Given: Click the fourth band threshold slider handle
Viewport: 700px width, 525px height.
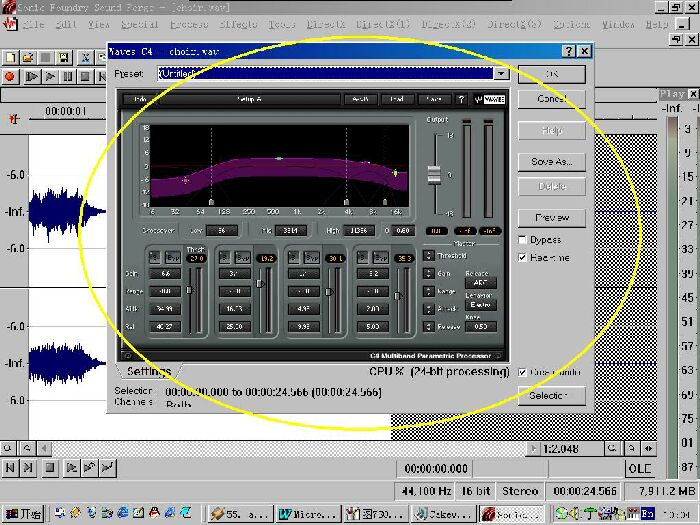Looking at the screenshot, I should coord(397,296).
